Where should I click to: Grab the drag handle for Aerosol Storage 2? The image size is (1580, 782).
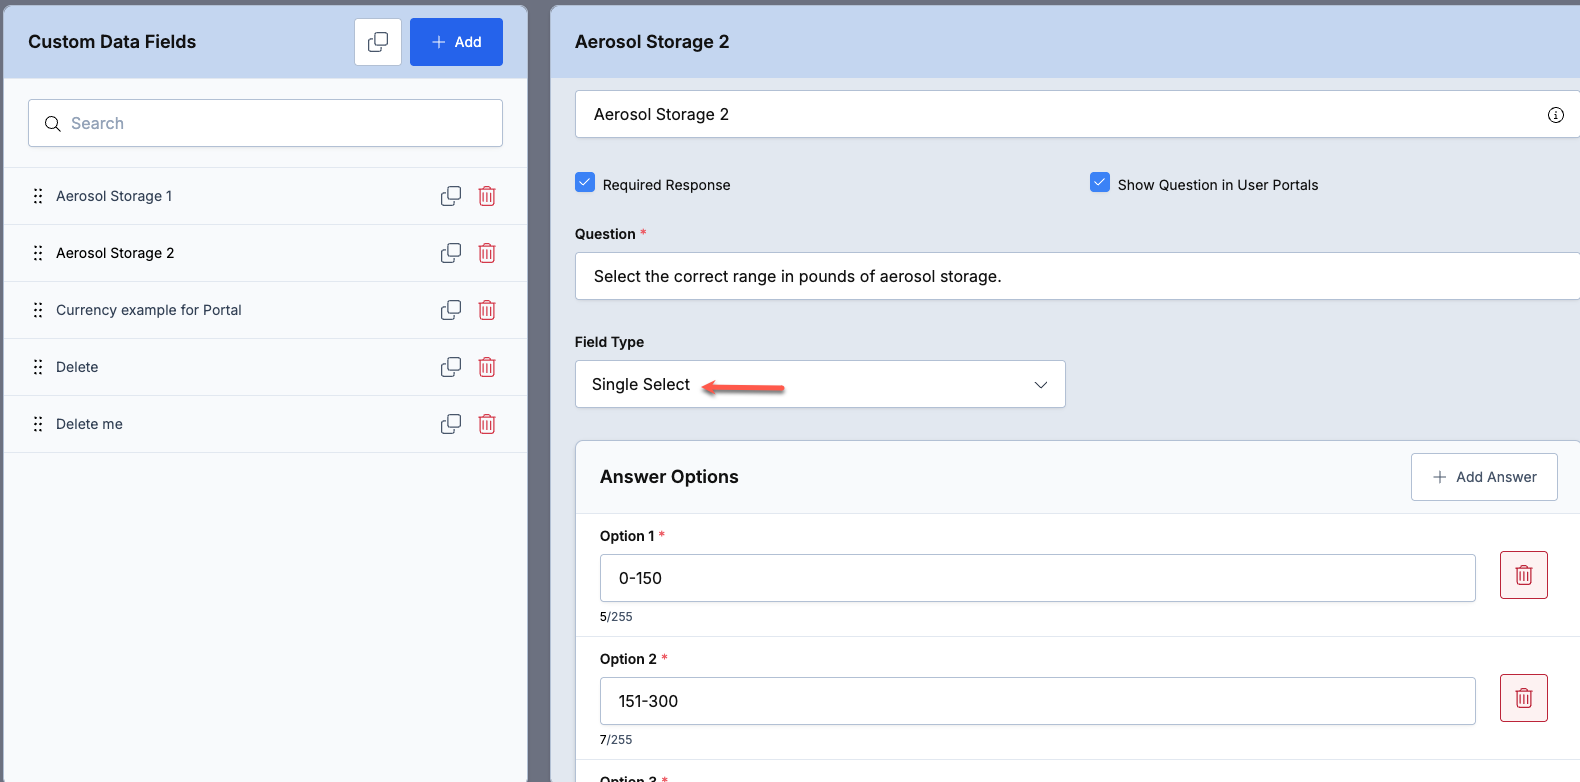pos(38,253)
